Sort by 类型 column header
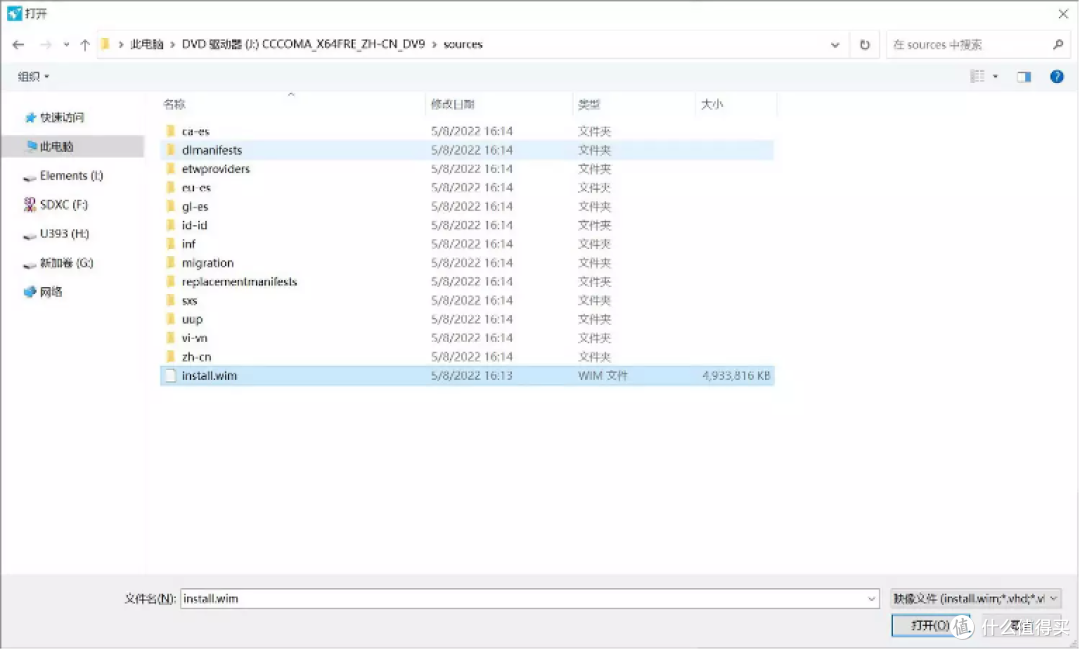The width and height of the screenshot is (1080, 650). point(589,105)
